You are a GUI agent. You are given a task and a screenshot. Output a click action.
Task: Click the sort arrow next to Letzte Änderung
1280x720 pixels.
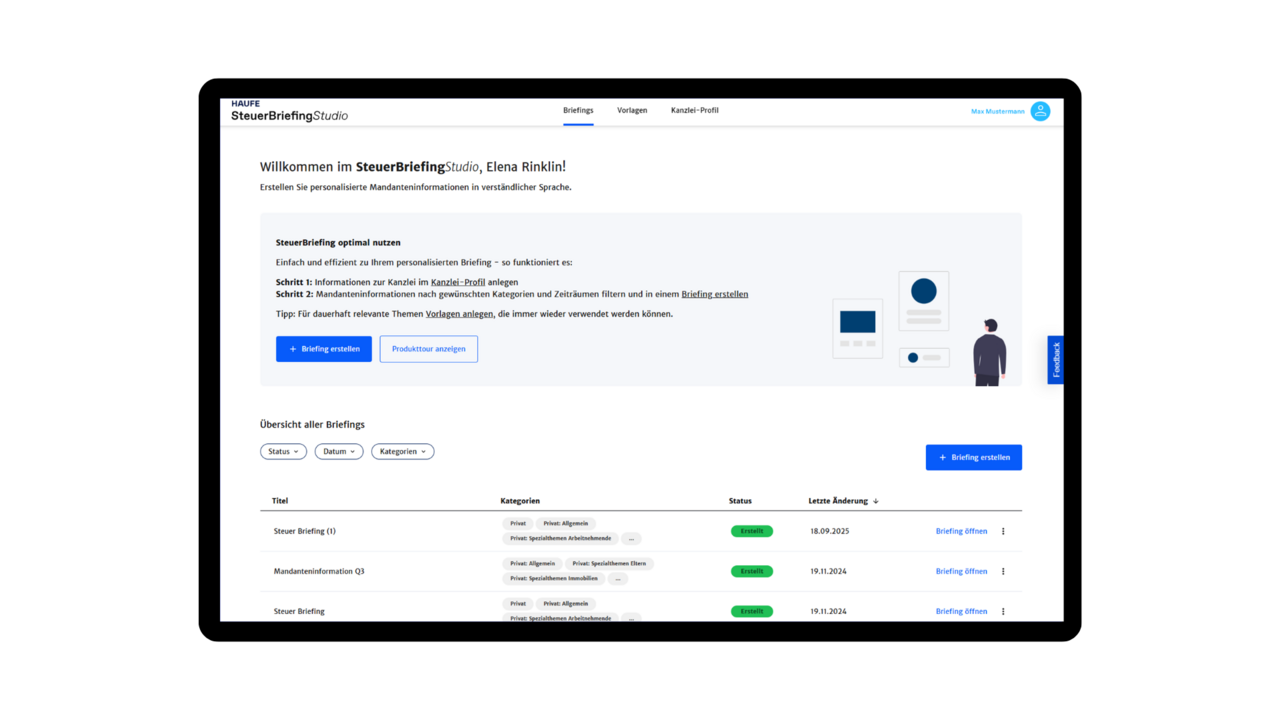876,501
